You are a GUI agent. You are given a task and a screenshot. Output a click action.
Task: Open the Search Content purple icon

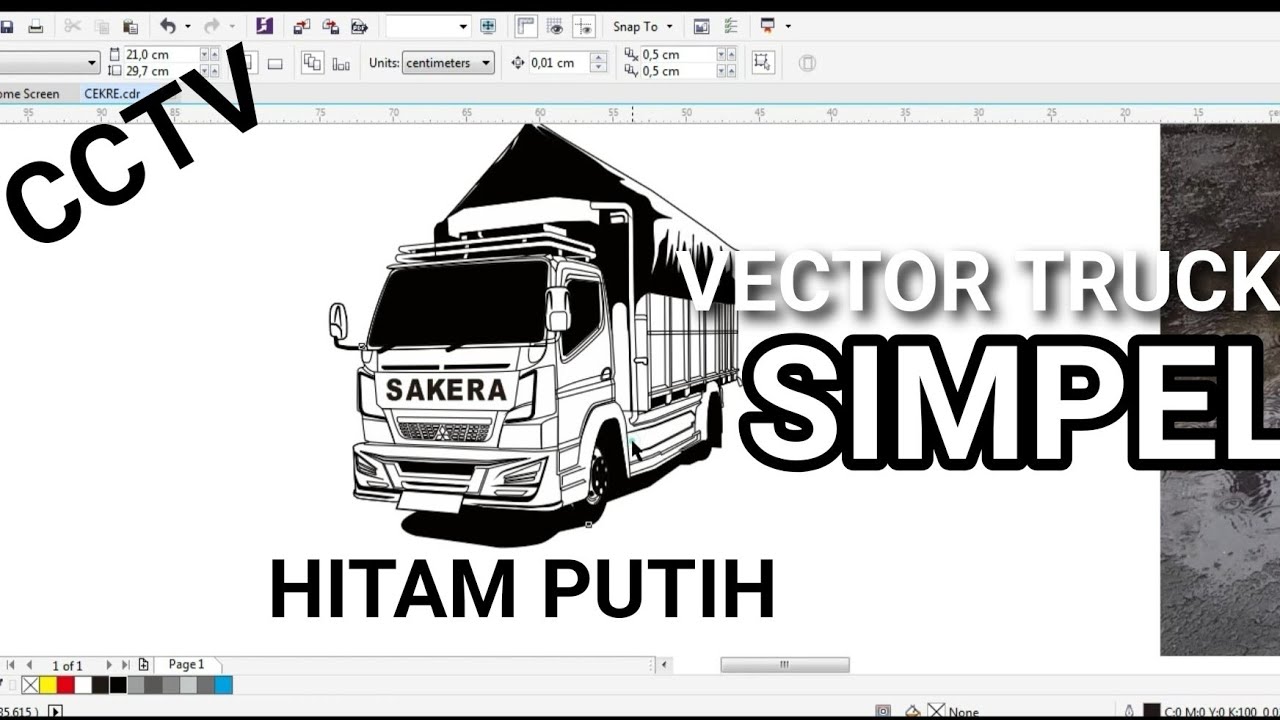click(264, 27)
